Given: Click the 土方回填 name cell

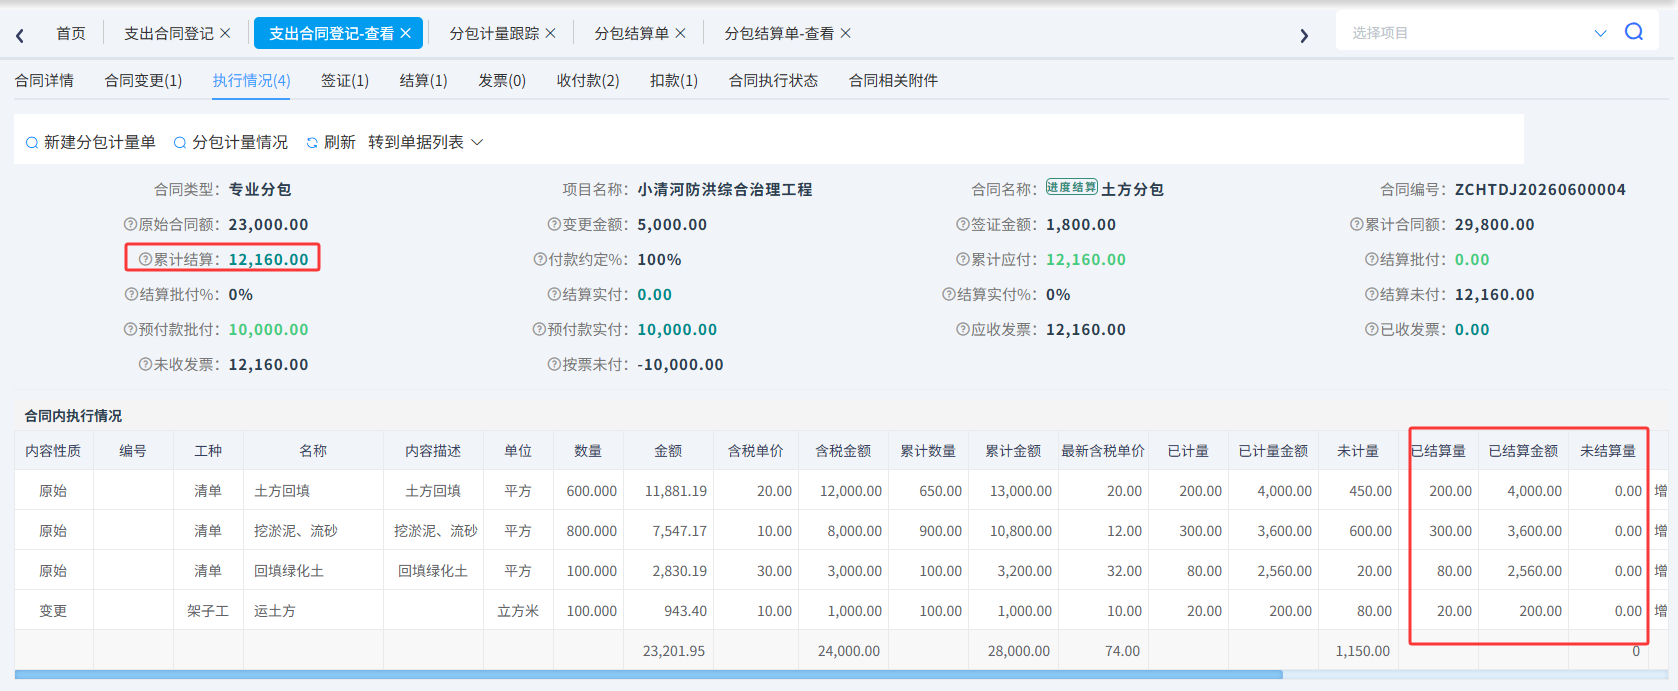Looking at the screenshot, I should click(x=313, y=491).
